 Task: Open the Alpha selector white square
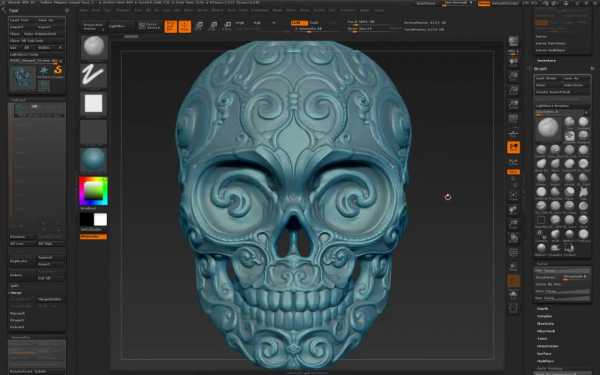tap(94, 103)
